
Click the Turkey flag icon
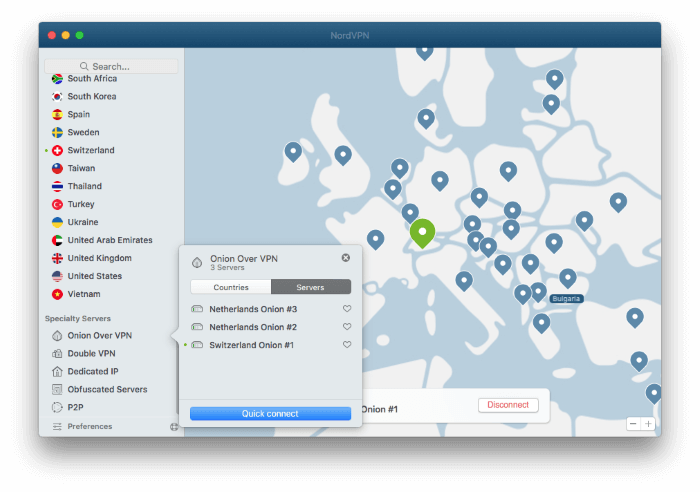[57, 204]
